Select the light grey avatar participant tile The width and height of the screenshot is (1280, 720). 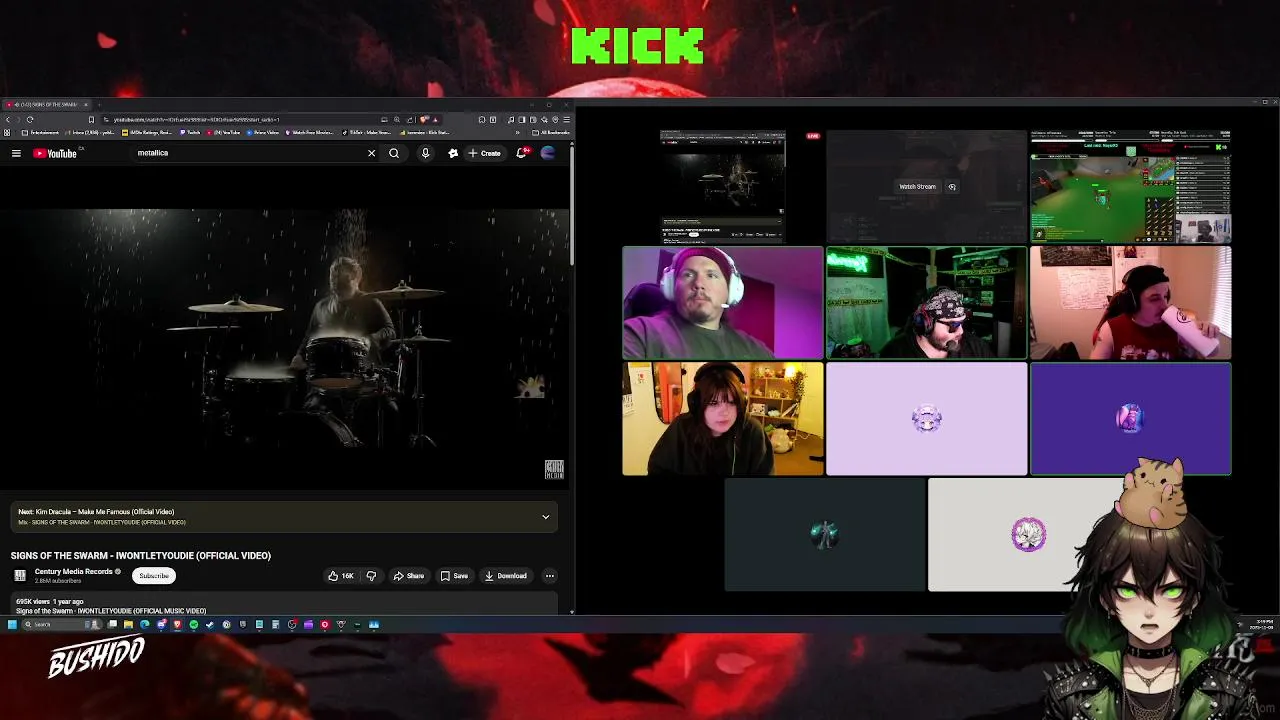click(x=1028, y=535)
